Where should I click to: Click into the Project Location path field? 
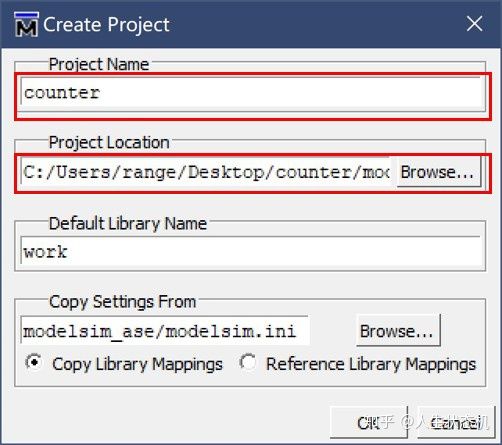point(205,172)
